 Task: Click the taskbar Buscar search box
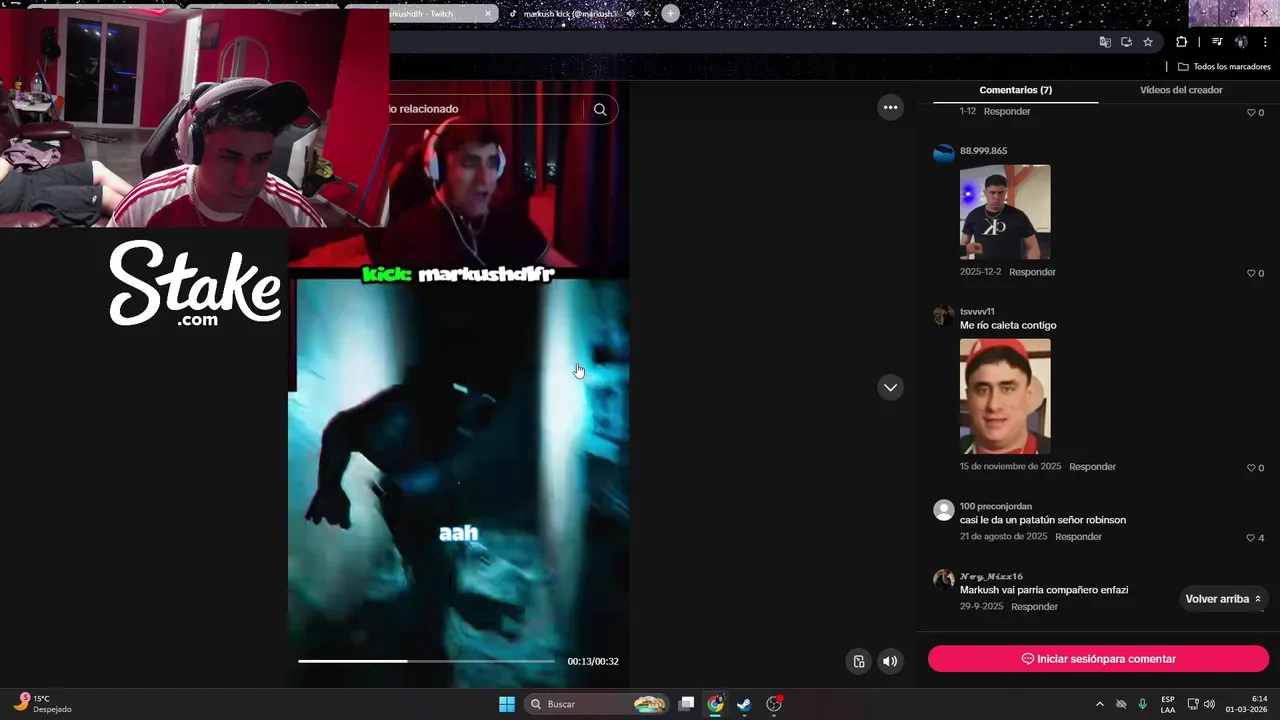click(596, 704)
